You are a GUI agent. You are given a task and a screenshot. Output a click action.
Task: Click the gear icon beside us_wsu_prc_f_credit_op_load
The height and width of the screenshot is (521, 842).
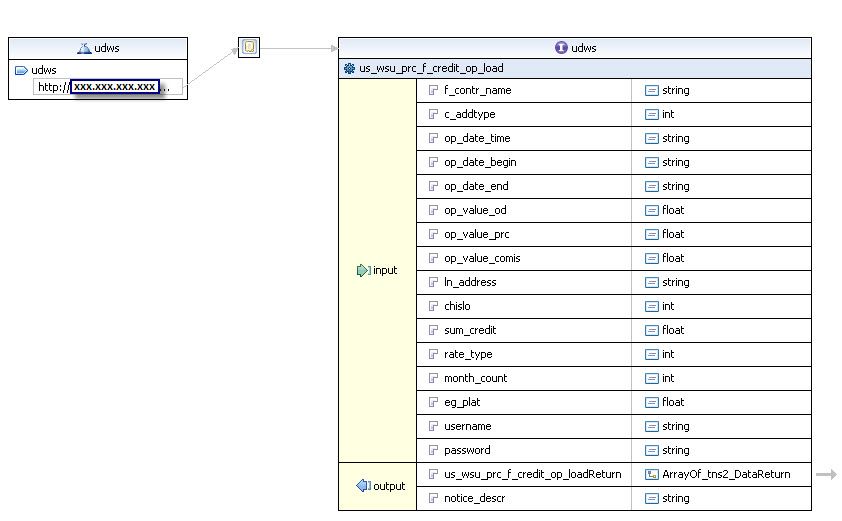349,69
